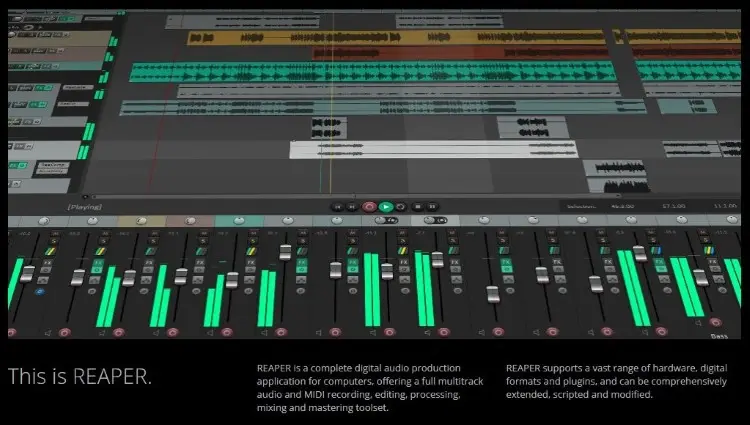750x425 pixels.
Task: Mute the second mixer channel
Action: coord(105,233)
